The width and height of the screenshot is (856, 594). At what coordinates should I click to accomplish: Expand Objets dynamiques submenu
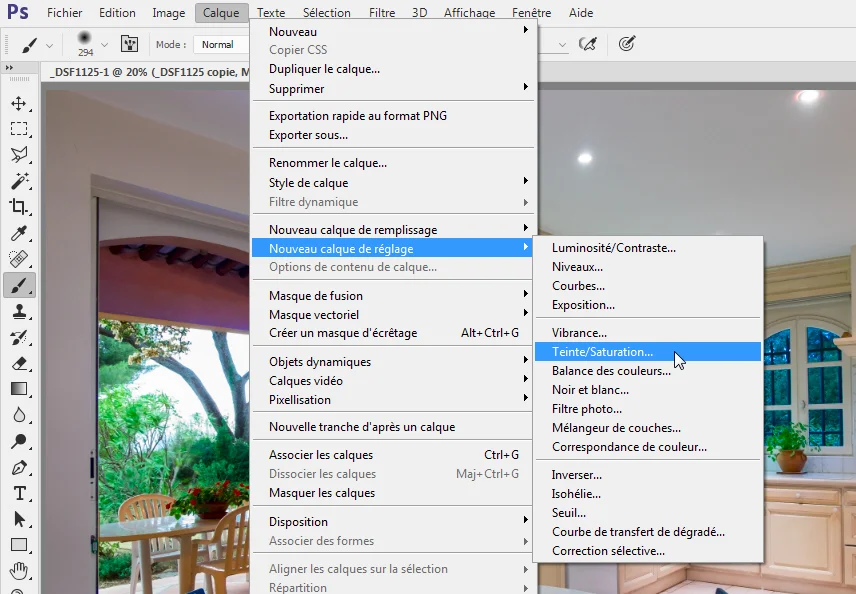tap(393, 361)
